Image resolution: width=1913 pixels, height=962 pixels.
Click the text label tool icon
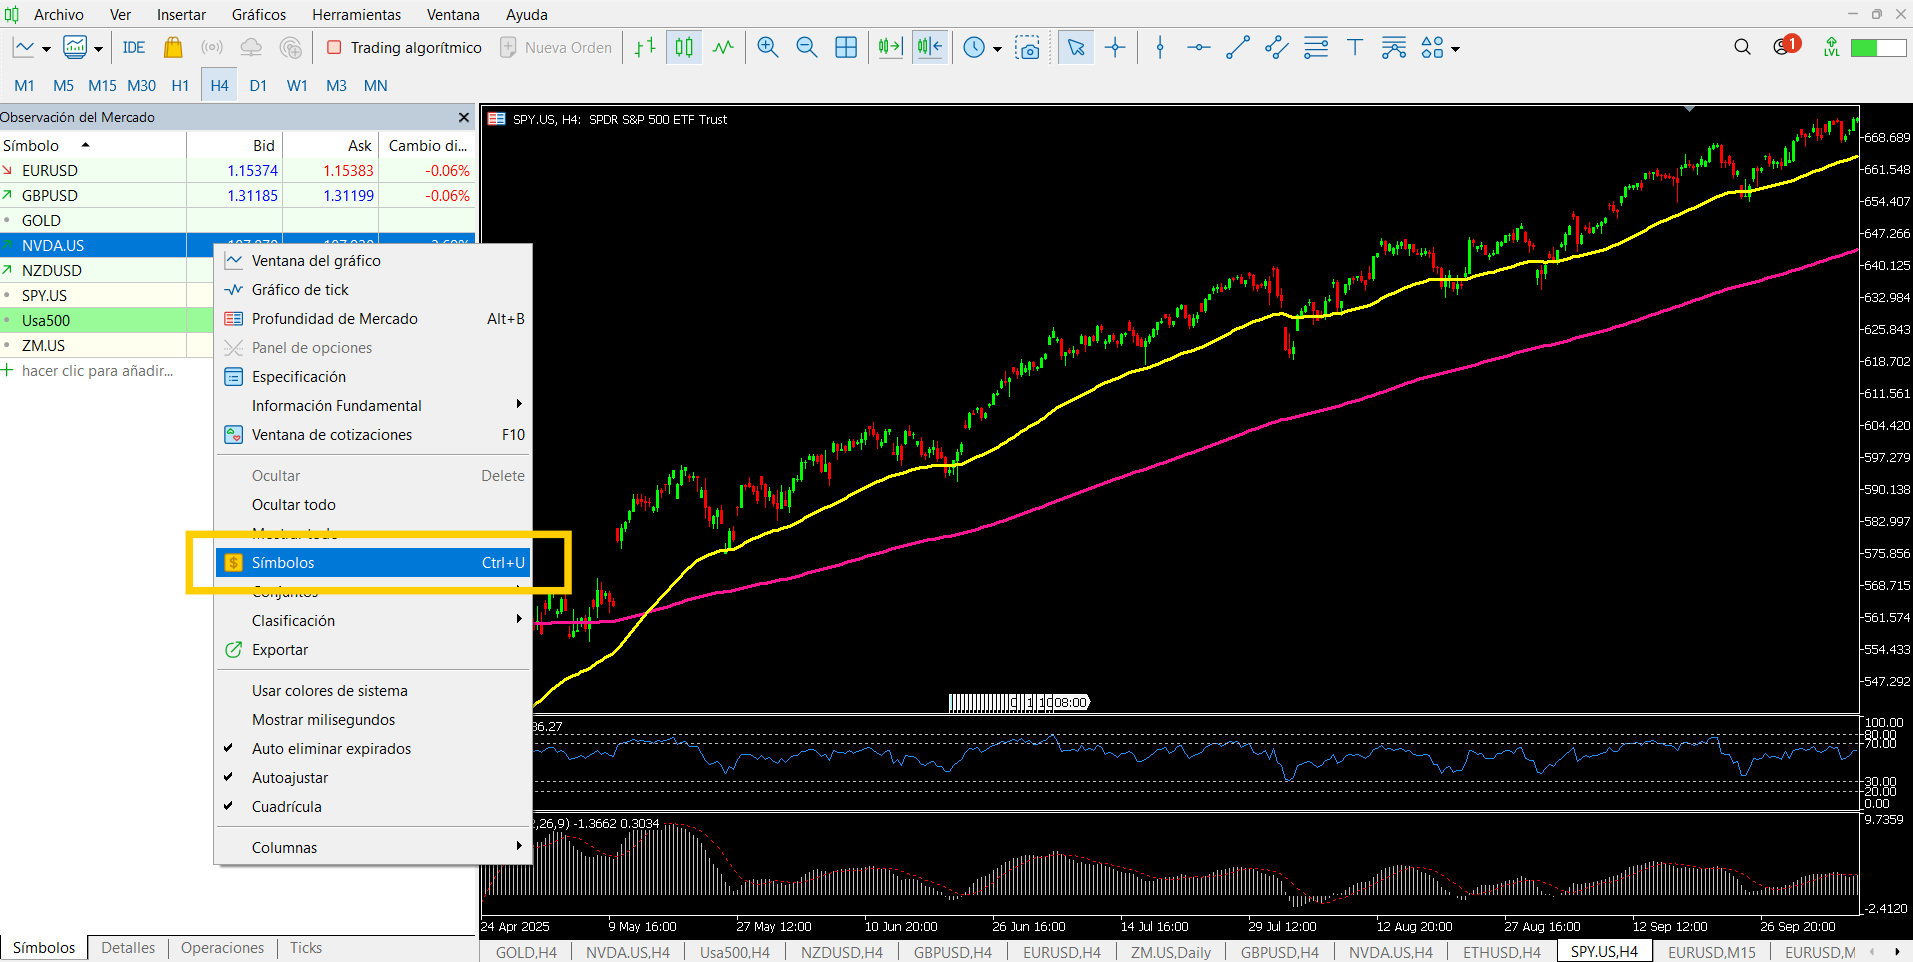(x=1354, y=48)
